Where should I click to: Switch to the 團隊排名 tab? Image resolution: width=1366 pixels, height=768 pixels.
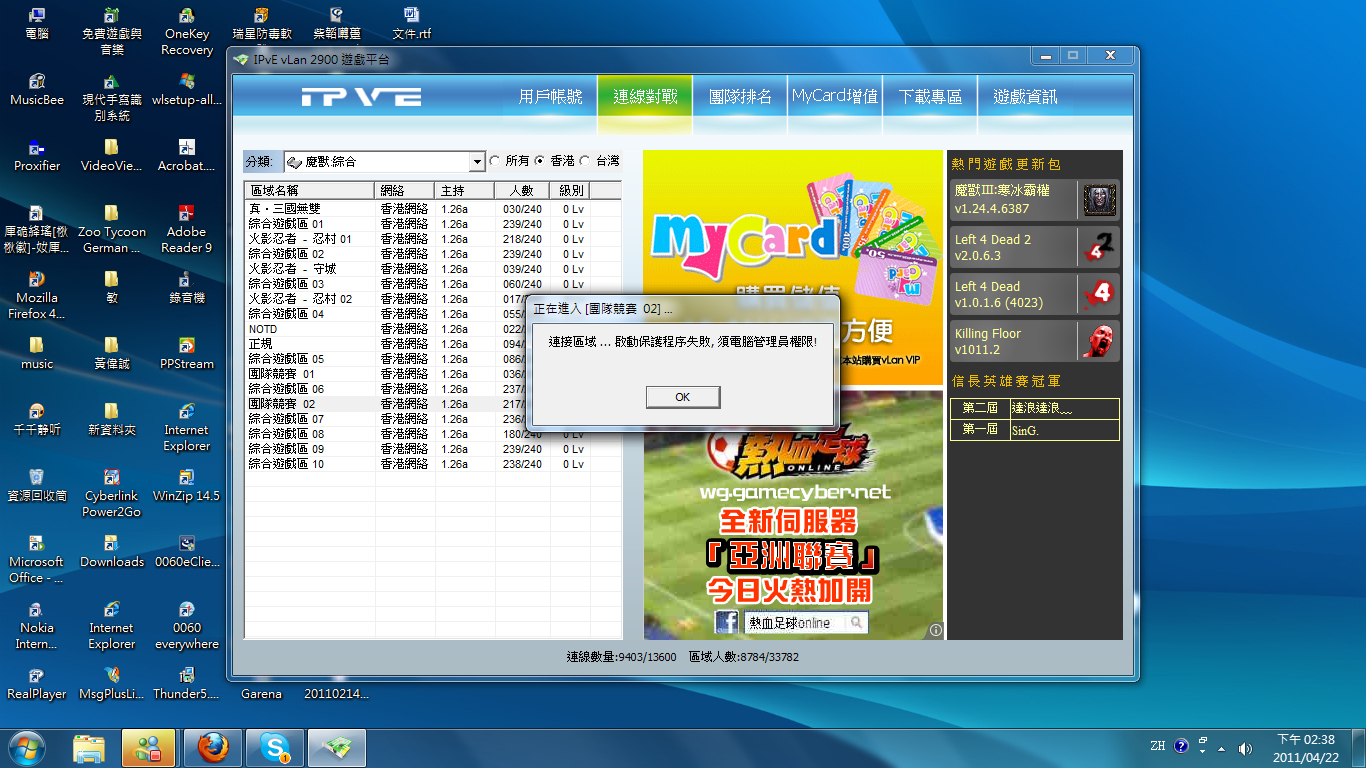click(740, 97)
